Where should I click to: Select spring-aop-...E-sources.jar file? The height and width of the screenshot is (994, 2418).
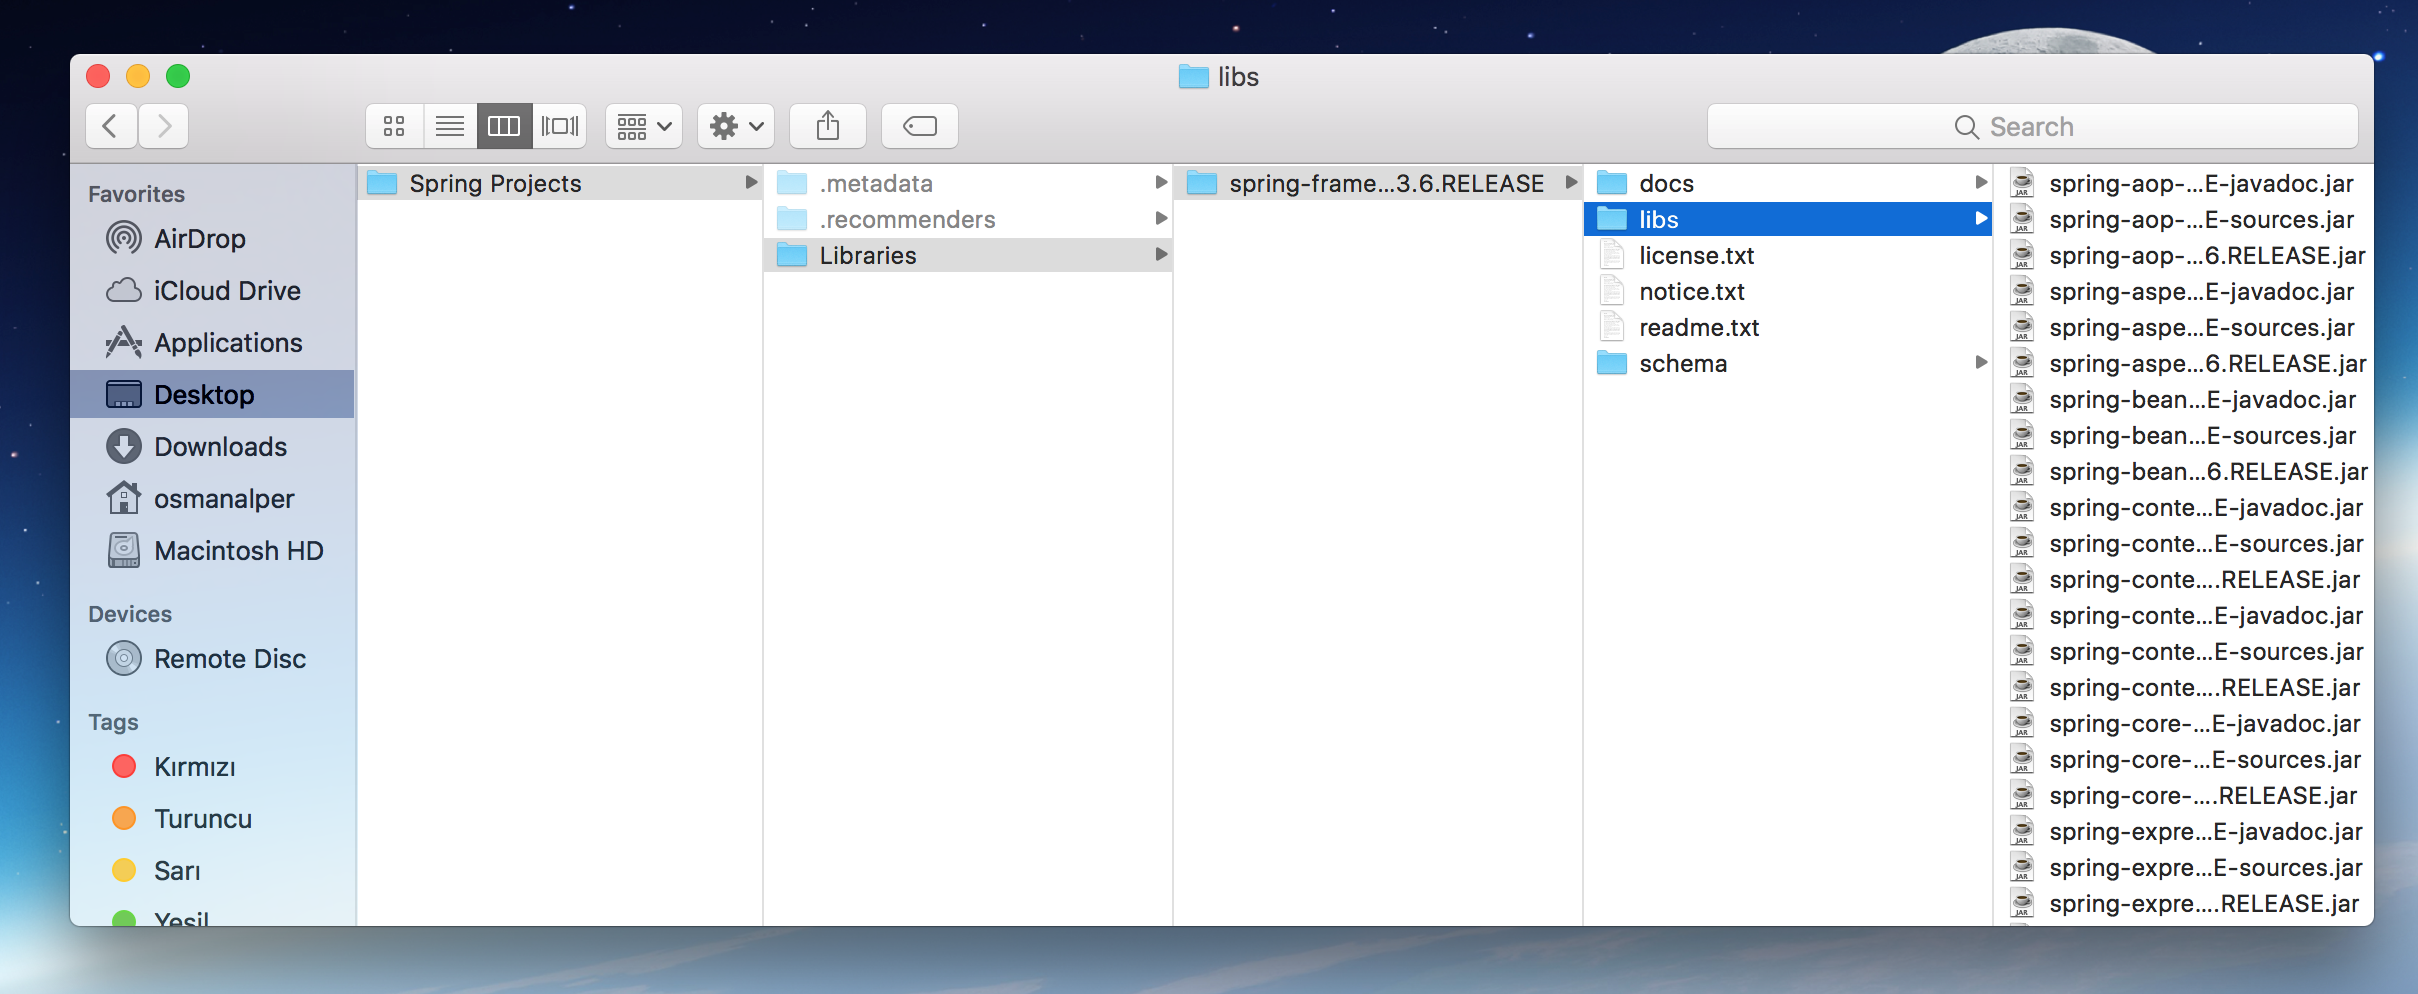click(x=2184, y=219)
